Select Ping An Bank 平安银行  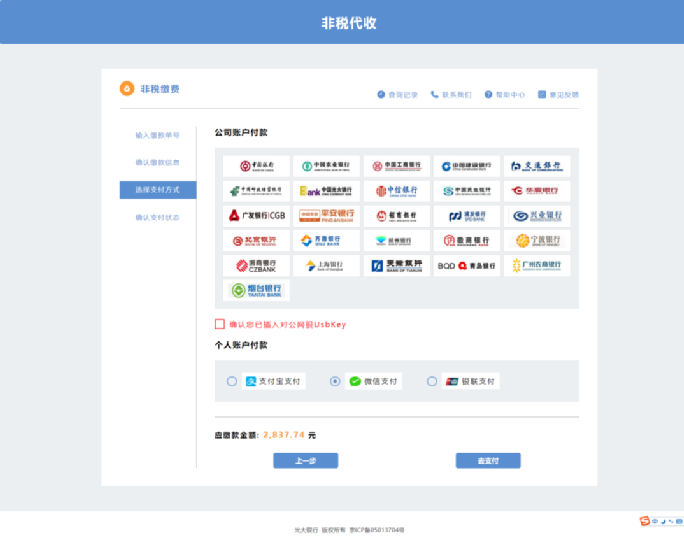tap(326, 216)
